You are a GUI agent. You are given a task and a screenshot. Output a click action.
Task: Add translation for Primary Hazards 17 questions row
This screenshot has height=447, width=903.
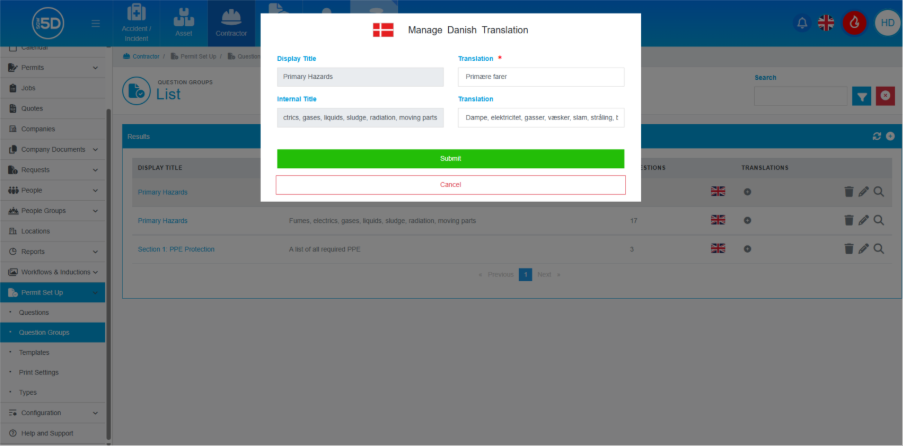coord(747,220)
